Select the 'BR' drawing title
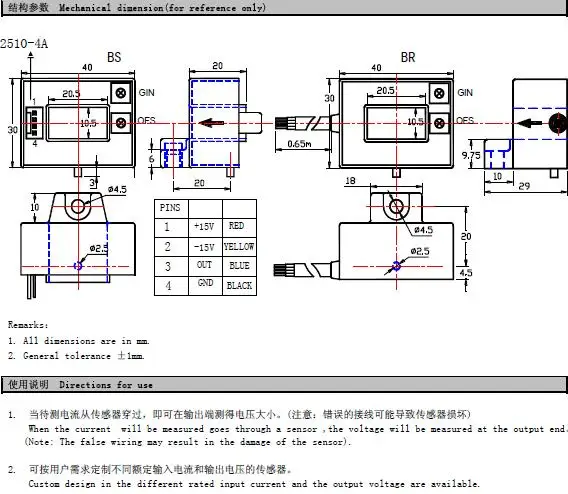The image size is (568, 494). coord(408,57)
